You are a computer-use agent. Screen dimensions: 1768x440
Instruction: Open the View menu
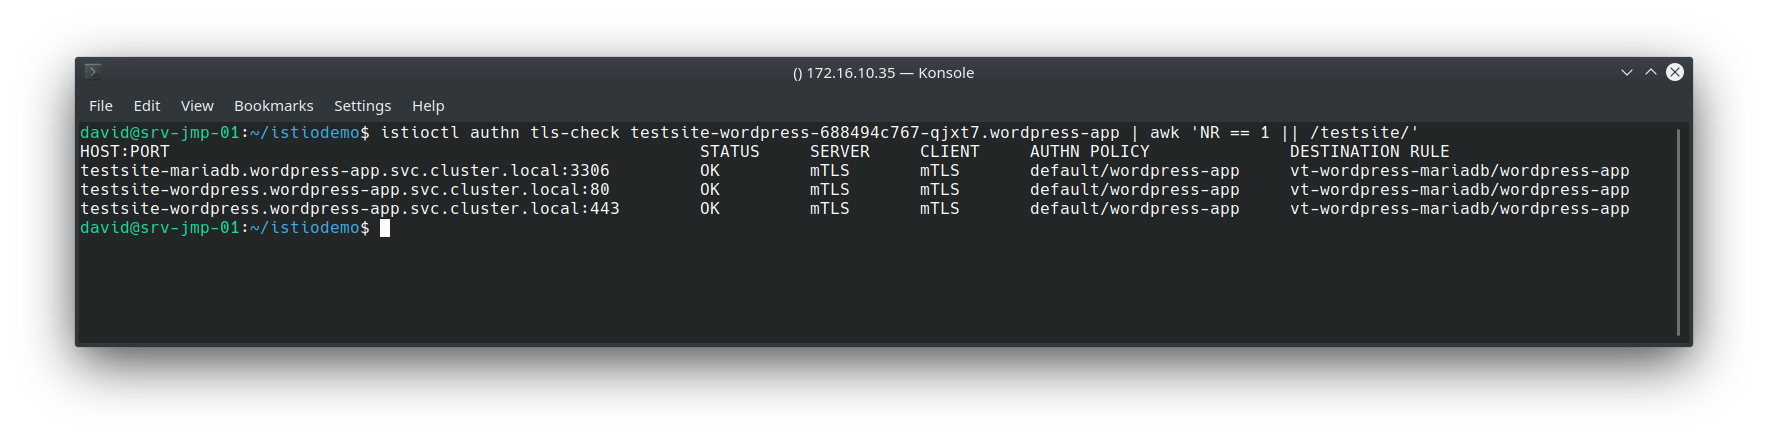tap(197, 106)
